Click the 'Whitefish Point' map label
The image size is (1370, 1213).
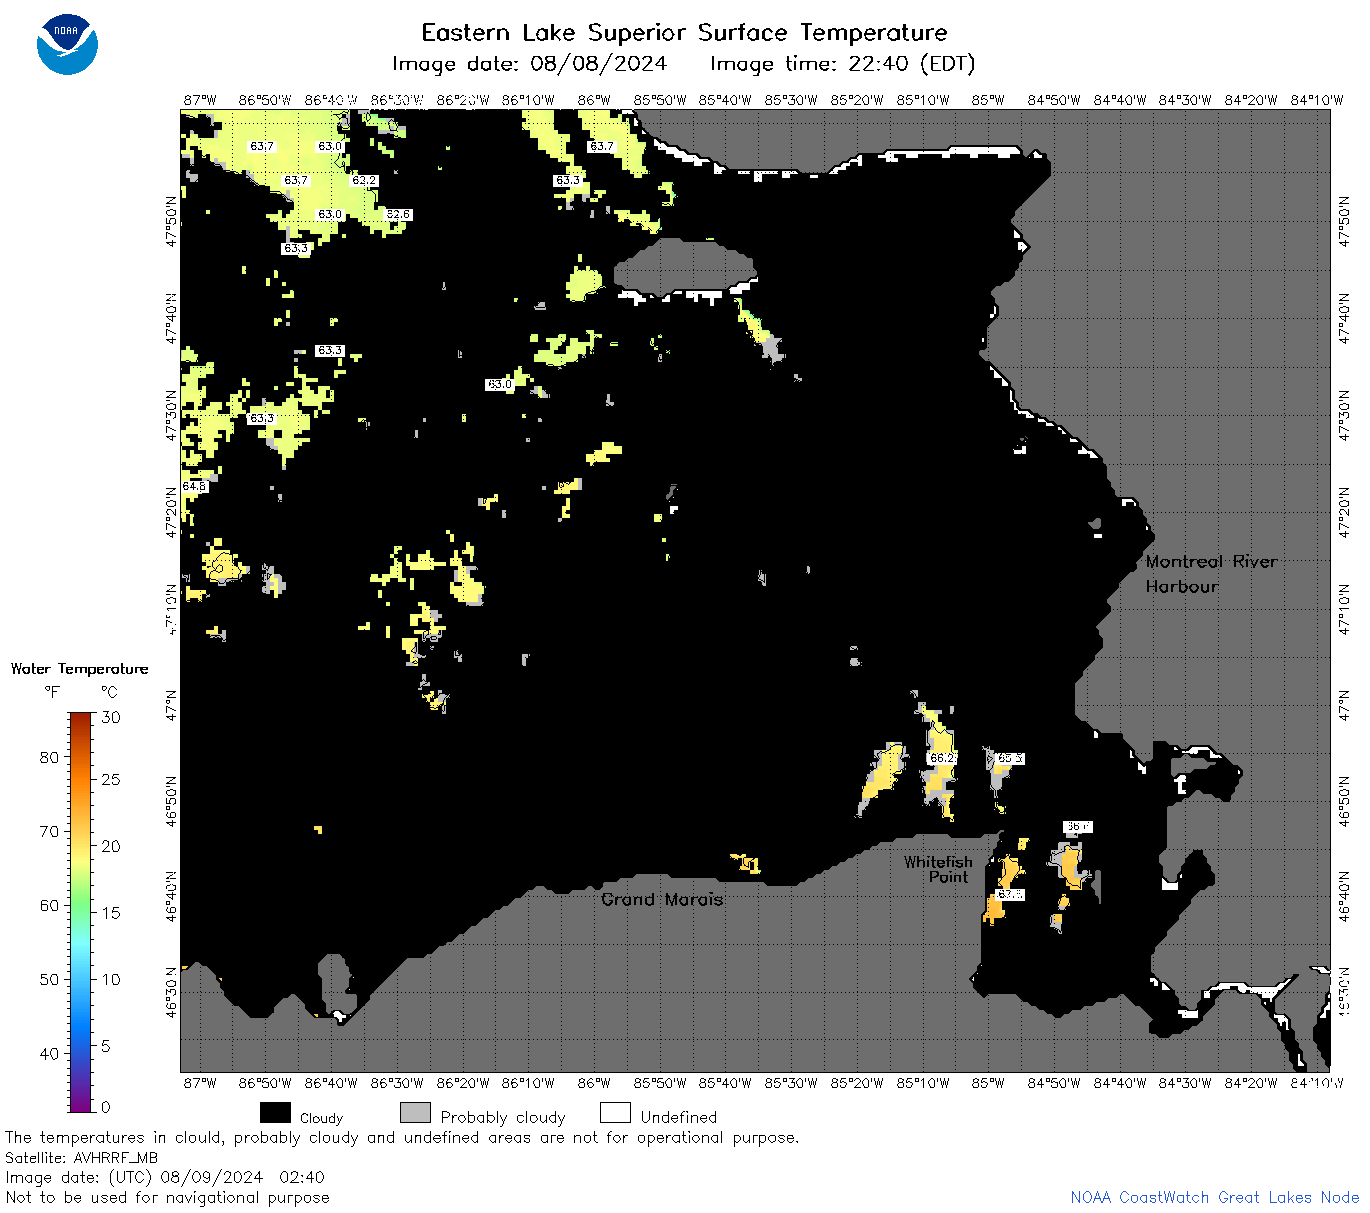point(938,869)
